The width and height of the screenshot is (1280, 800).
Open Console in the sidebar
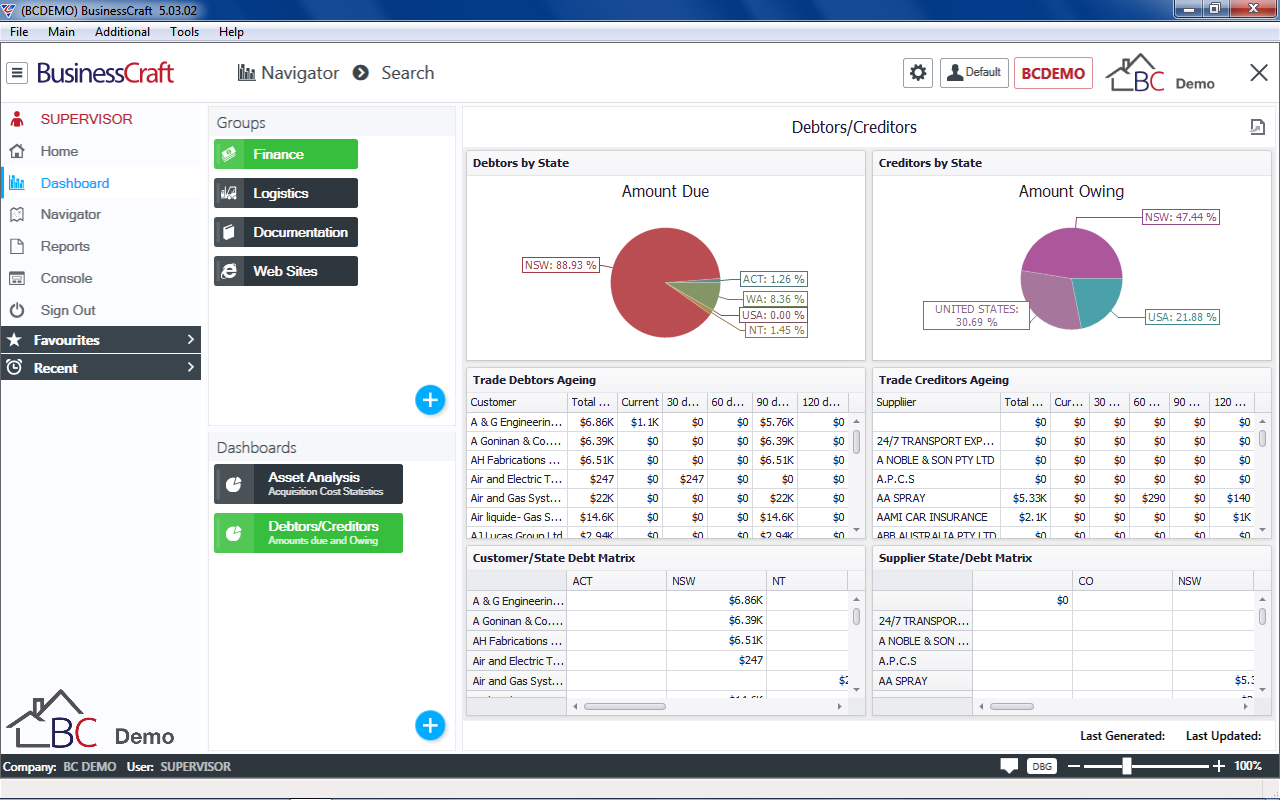pyautogui.click(x=66, y=278)
